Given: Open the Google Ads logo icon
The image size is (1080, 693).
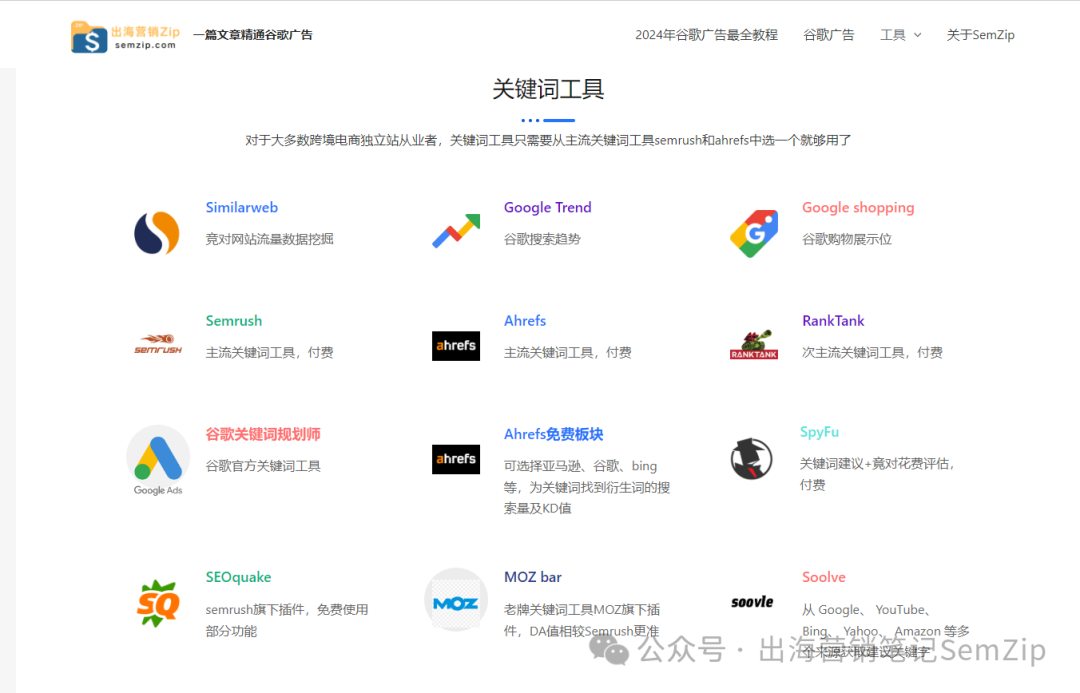Looking at the screenshot, I should [158, 460].
